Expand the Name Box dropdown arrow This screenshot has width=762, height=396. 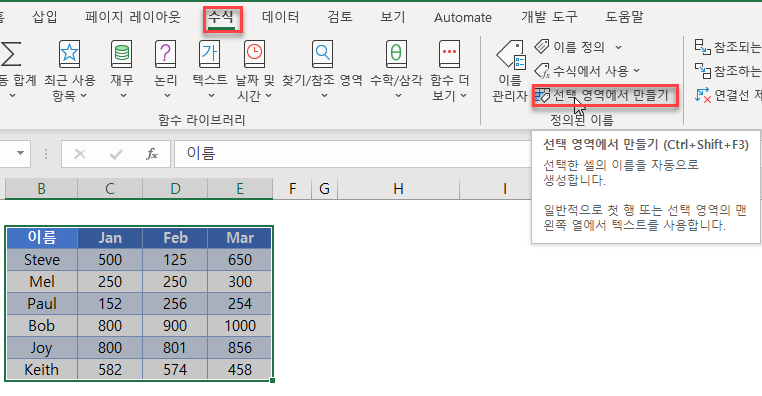click(20, 154)
